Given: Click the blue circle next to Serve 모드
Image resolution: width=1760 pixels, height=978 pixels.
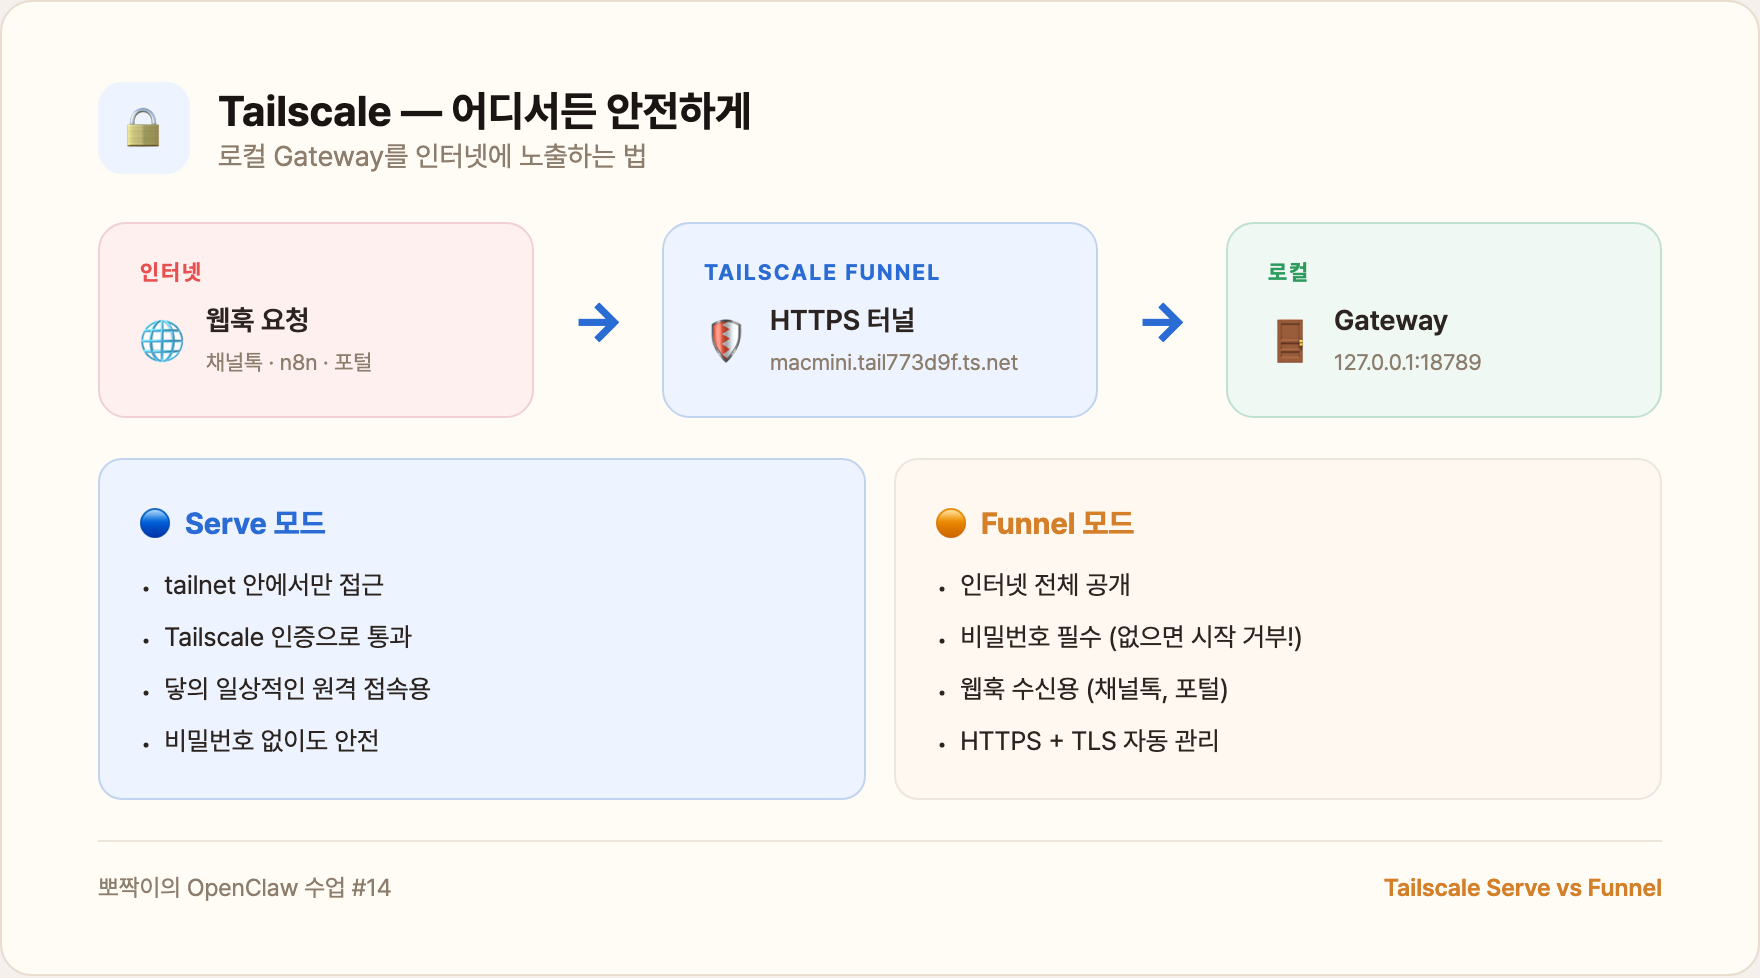Looking at the screenshot, I should coord(153,522).
